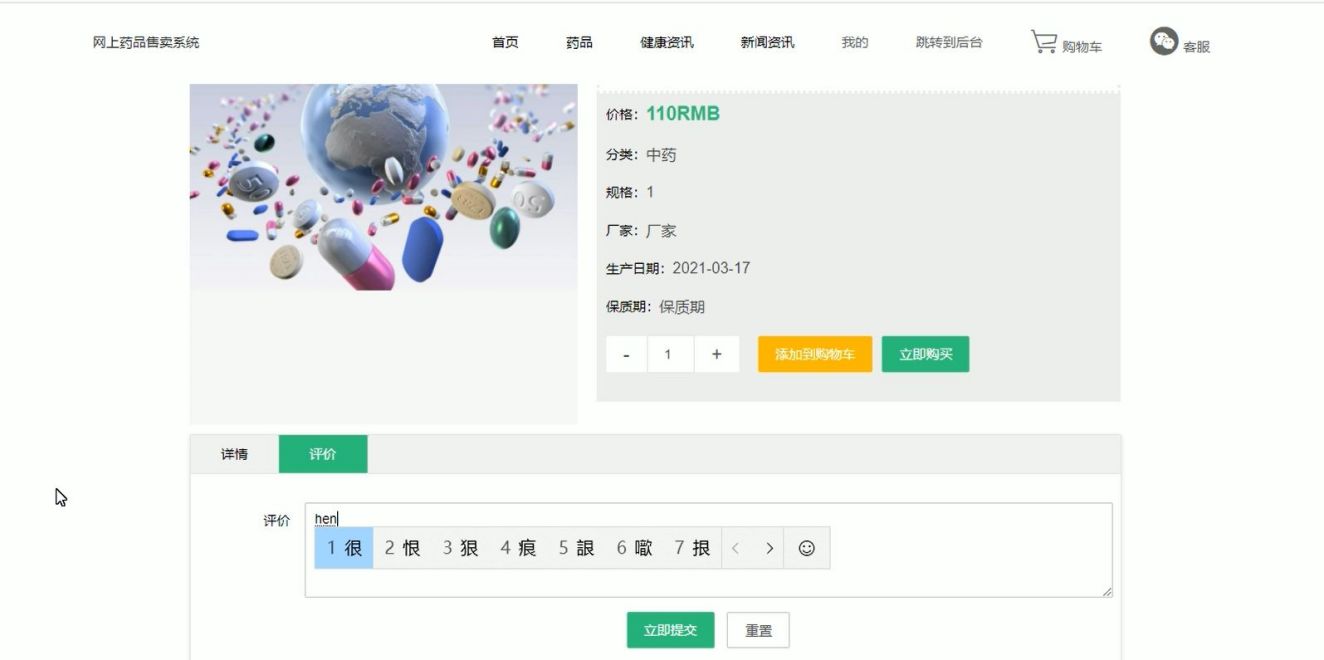
Task: Open the customer service chat icon
Action: click(1163, 41)
